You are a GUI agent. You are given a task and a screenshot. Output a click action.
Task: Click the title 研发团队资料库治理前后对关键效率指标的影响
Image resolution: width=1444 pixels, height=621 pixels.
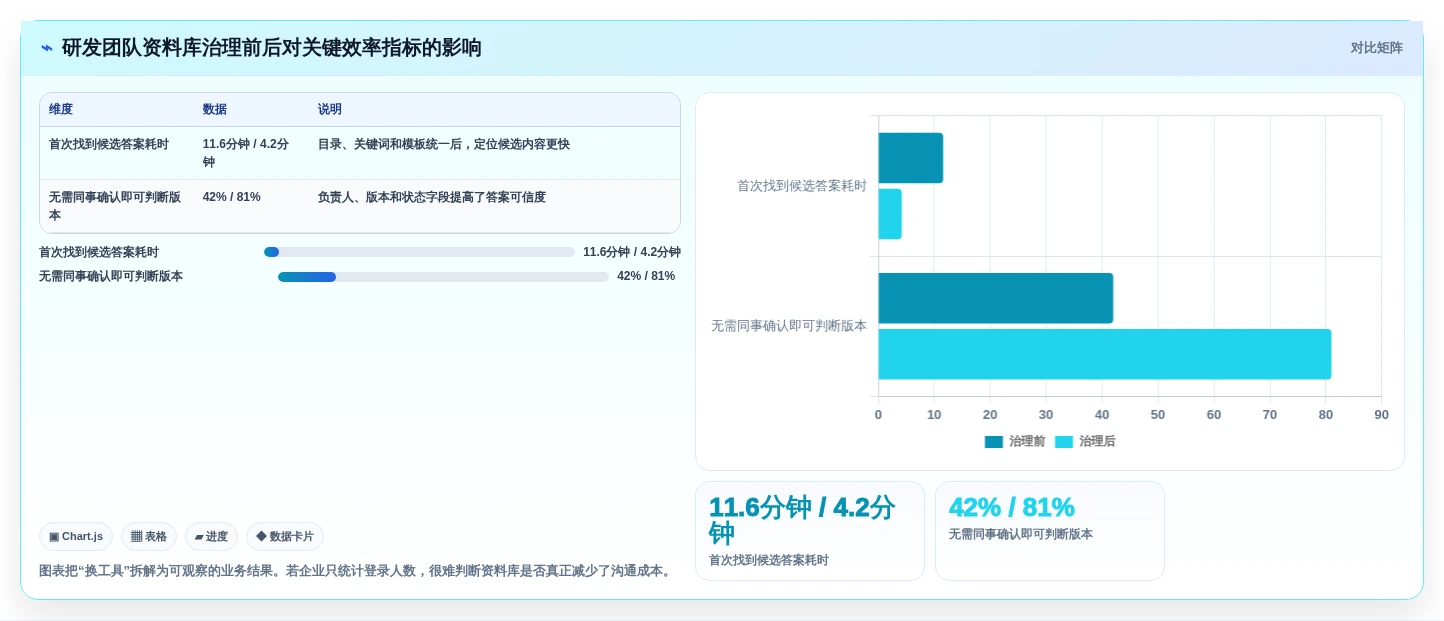[272, 48]
